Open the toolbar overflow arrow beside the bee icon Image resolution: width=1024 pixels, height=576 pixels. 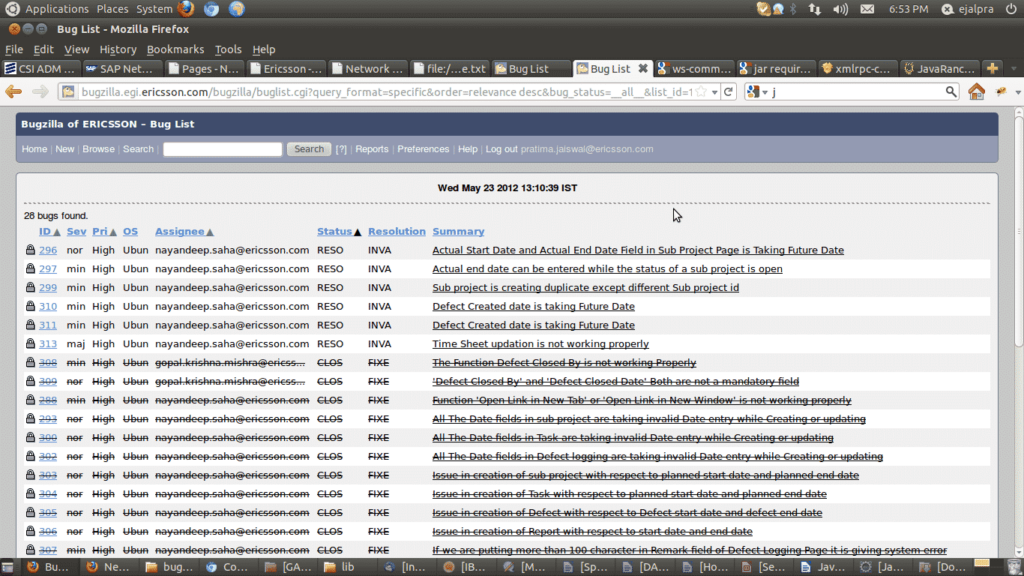tap(1018, 93)
